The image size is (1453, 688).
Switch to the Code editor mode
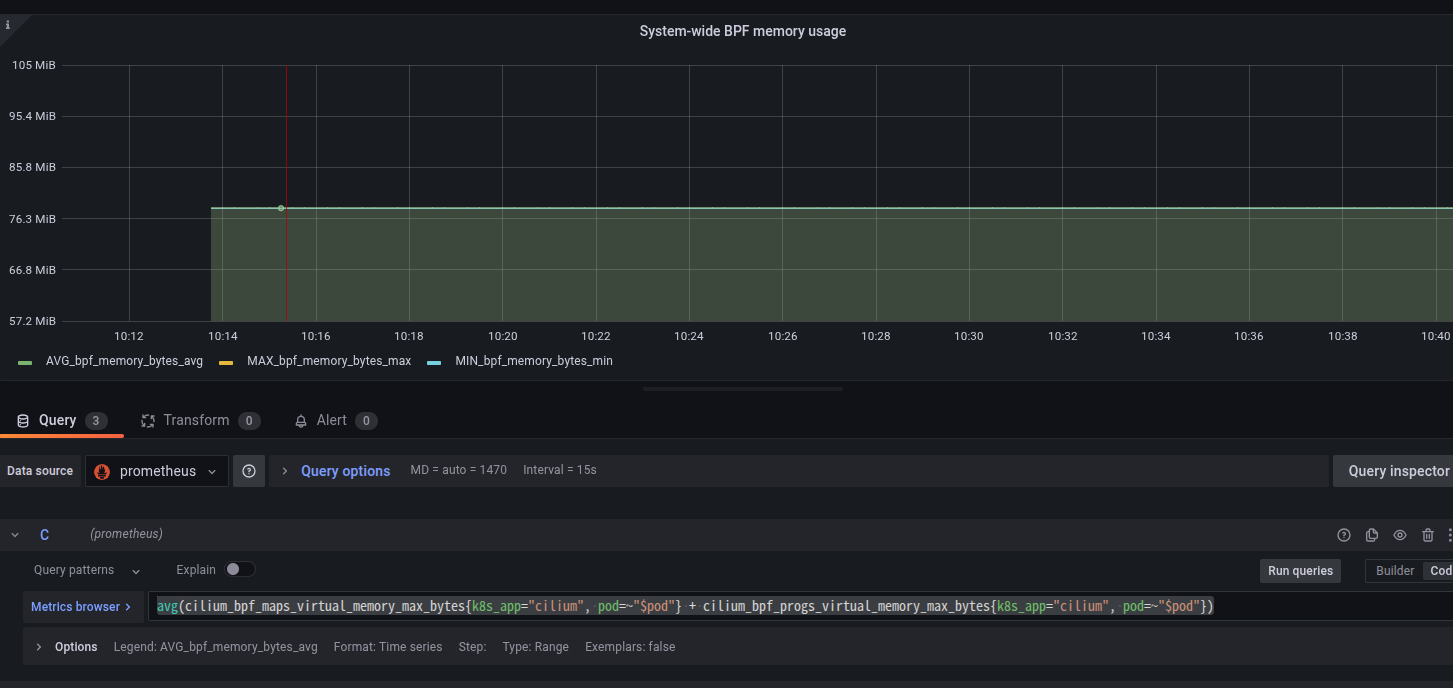(x=1439, y=571)
